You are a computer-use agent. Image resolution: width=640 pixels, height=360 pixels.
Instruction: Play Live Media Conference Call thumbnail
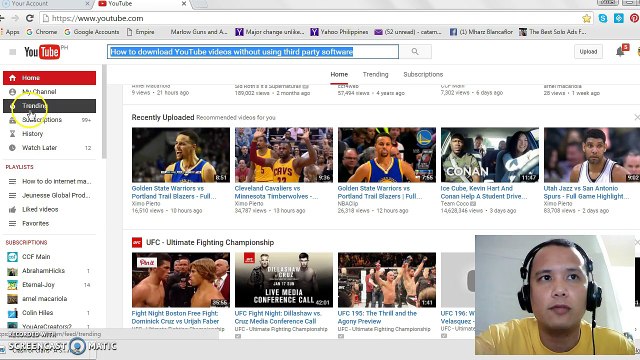(x=284, y=280)
